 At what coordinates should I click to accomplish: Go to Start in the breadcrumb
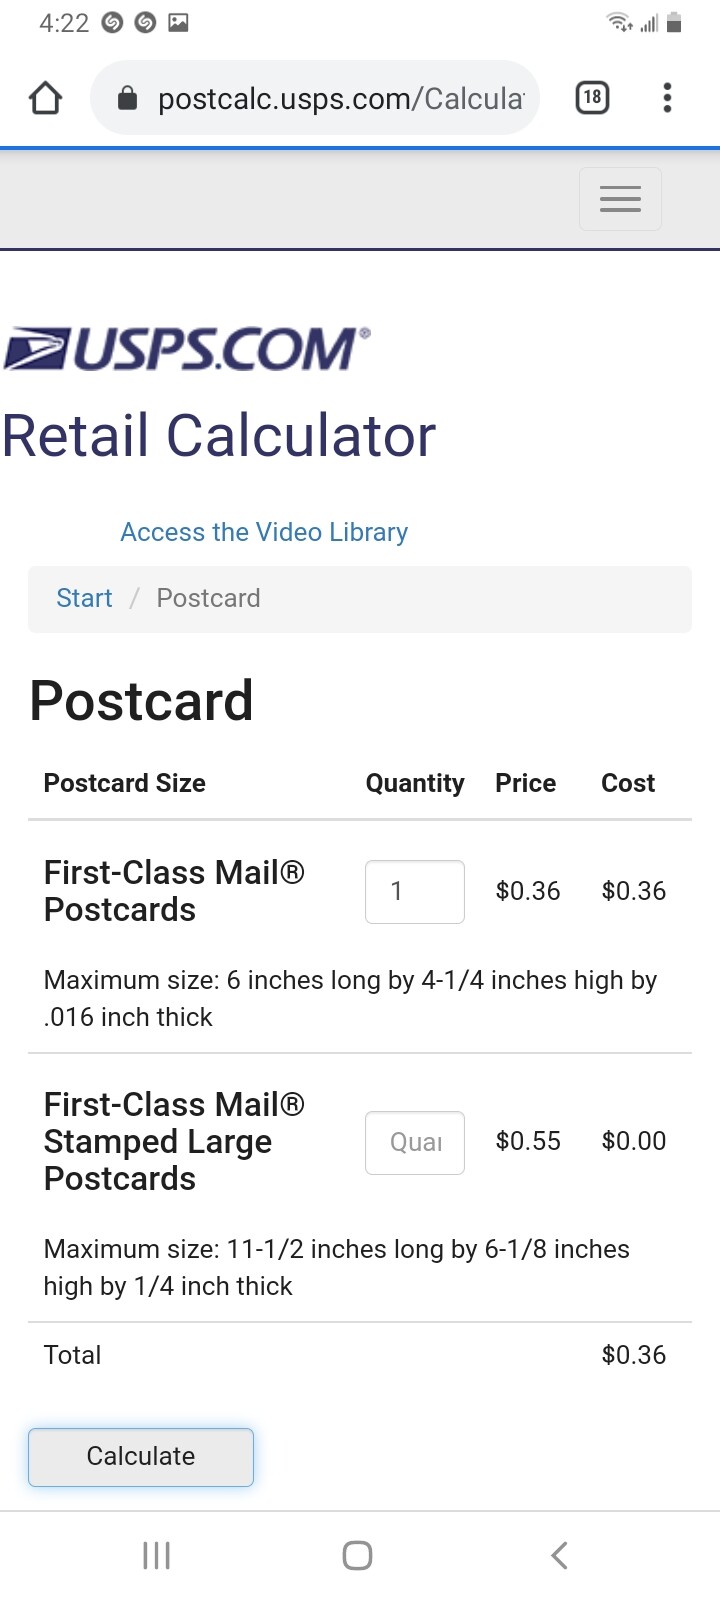click(x=84, y=598)
